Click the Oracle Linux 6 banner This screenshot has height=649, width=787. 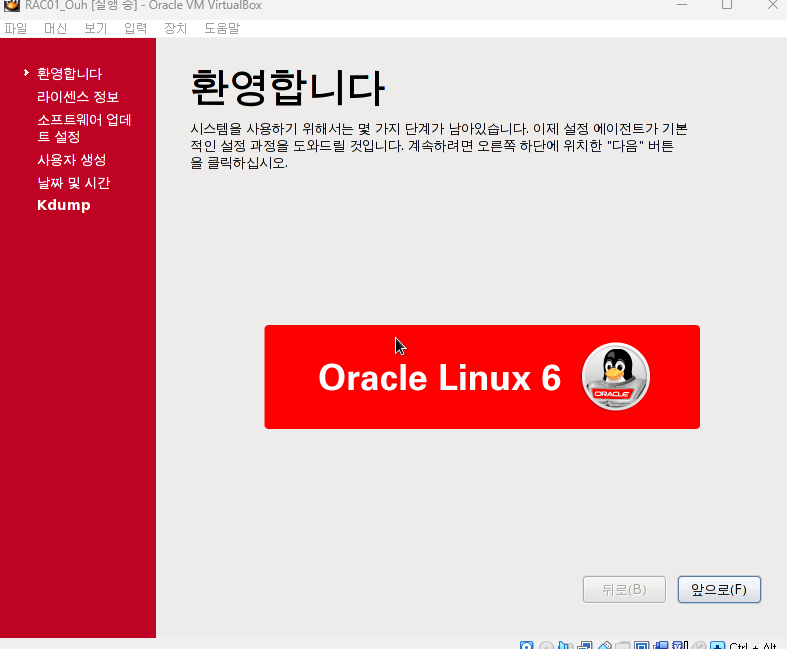(482, 377)
